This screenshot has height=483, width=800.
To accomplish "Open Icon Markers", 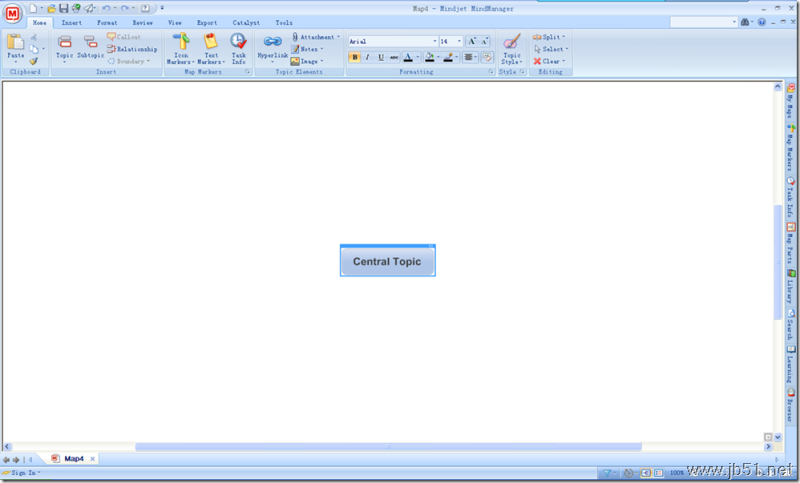I will pyautogui.click(x=181, y=48).
